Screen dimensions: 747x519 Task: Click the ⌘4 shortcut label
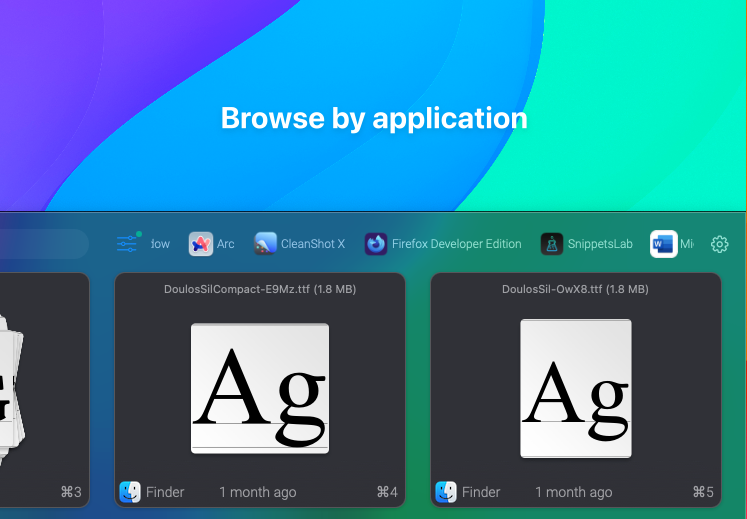coord(387,492)
